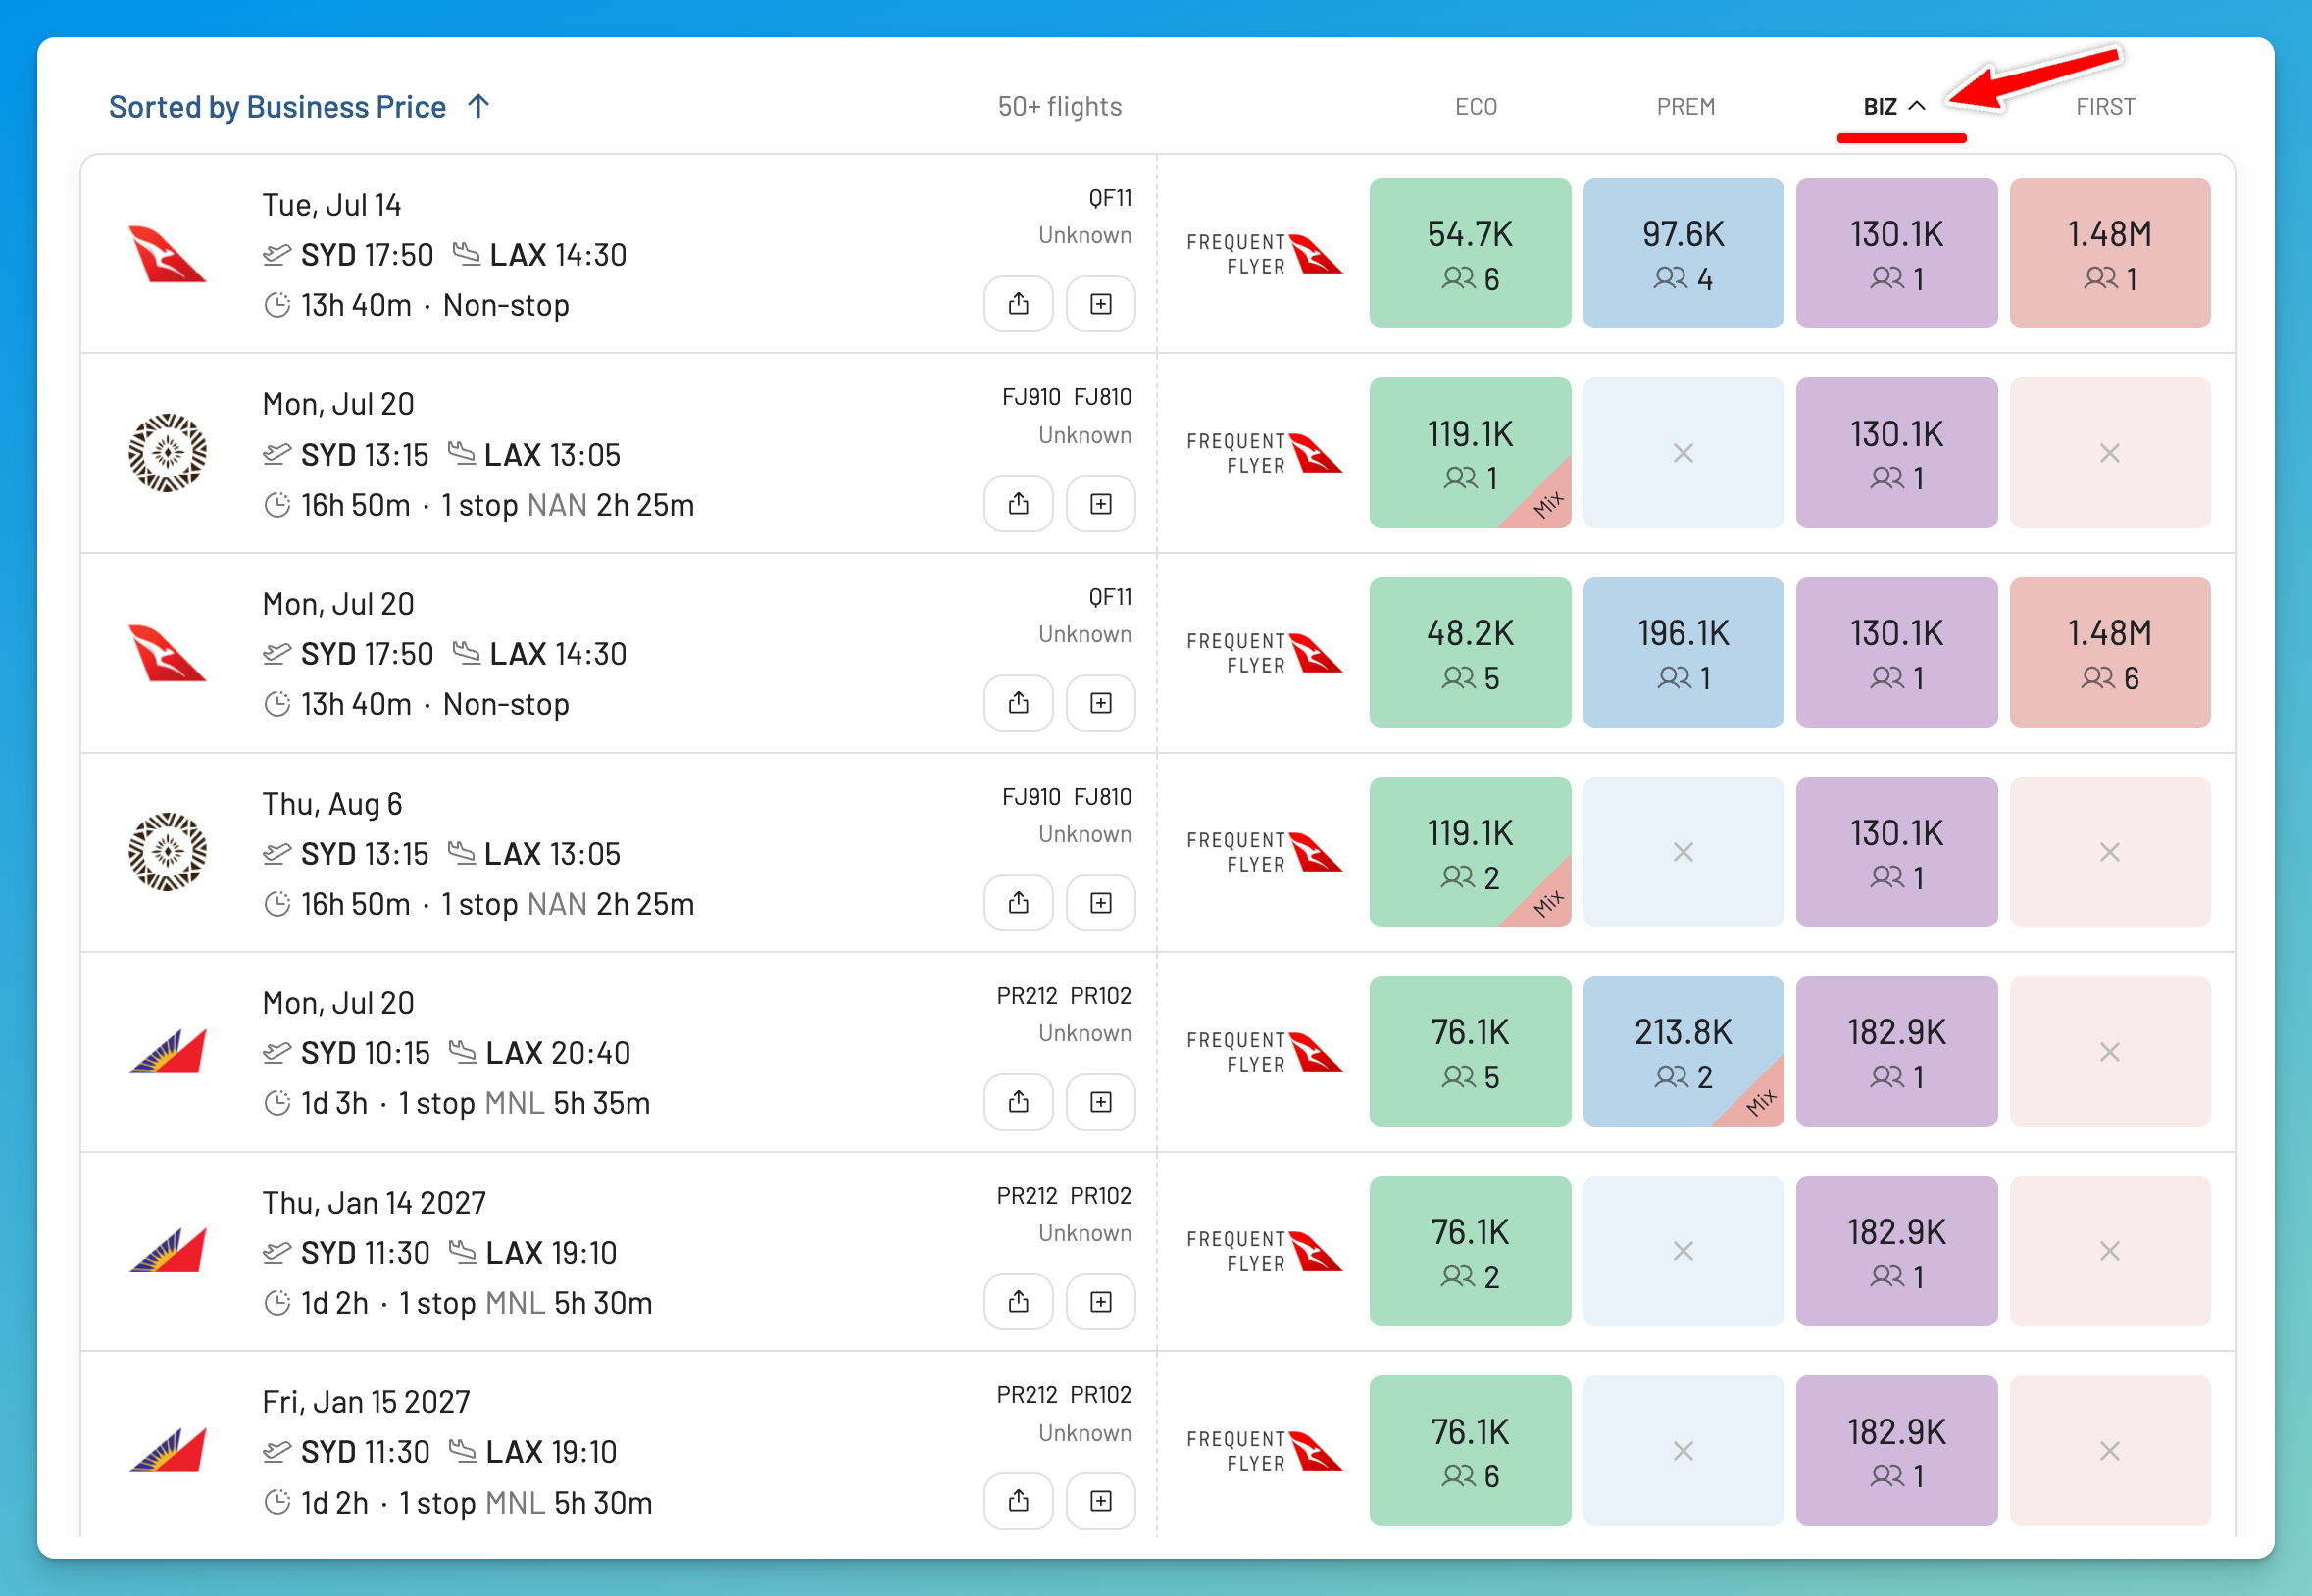The image size is (2312, 1596).
Task: Click Thu, Aug 6 date text
Action: pos(332,804)
